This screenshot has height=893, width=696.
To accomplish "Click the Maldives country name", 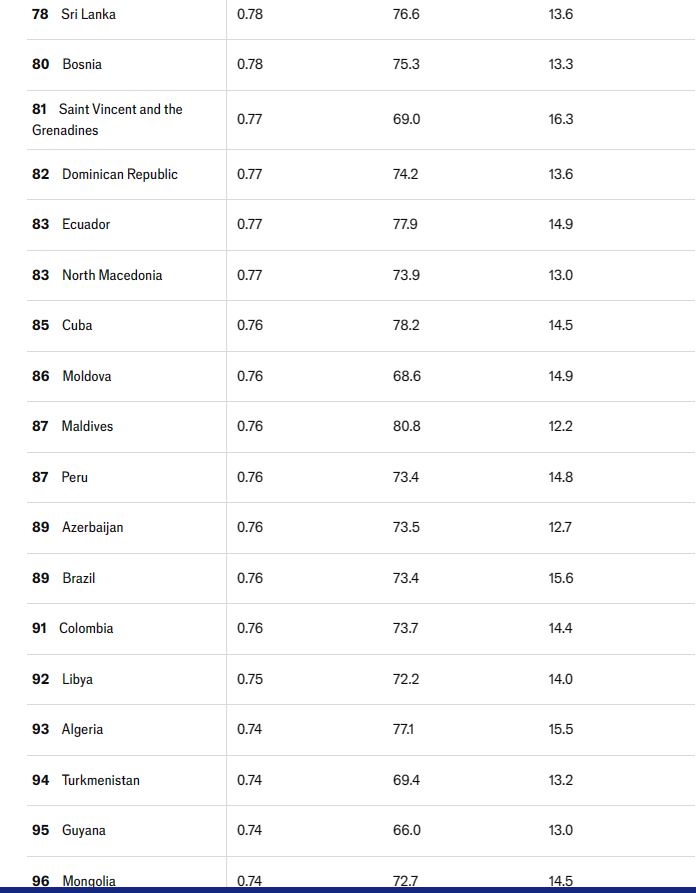I will tap(87, 426).
